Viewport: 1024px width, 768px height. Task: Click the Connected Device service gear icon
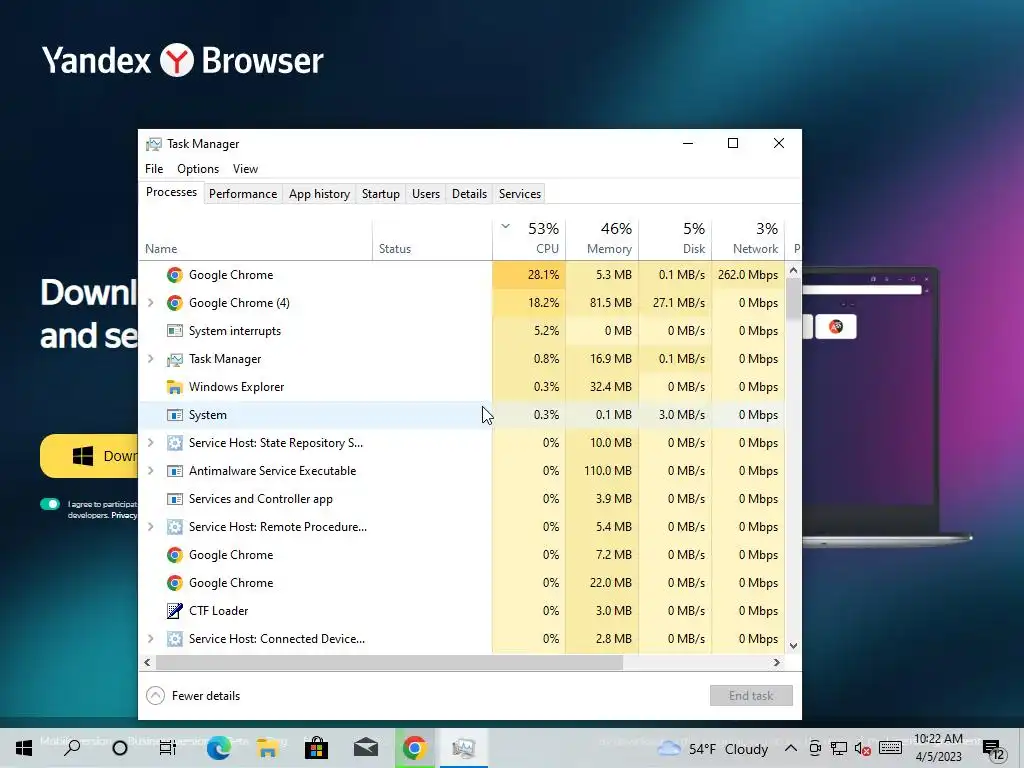174,639
